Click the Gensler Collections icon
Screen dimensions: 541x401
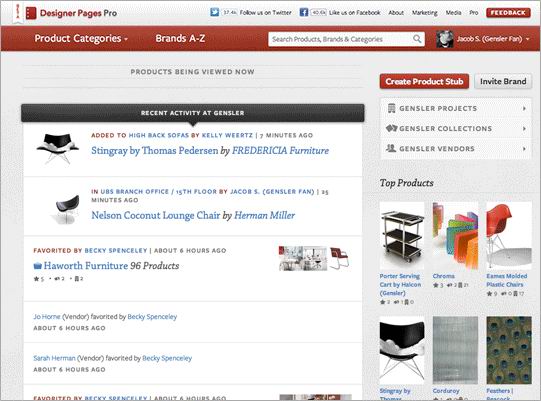[x=392, y=128]
